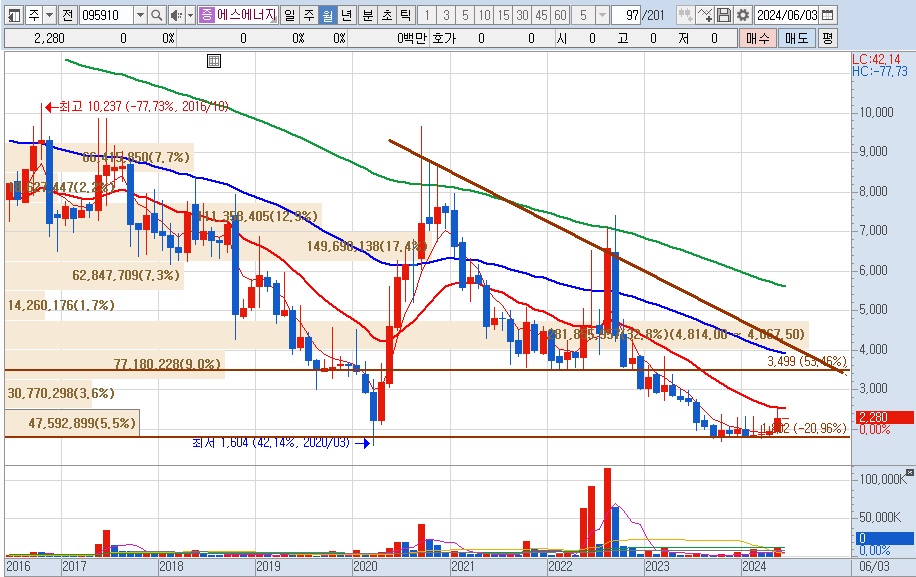
Task: Click the left panel toggle icon
Action: point(13,15)
